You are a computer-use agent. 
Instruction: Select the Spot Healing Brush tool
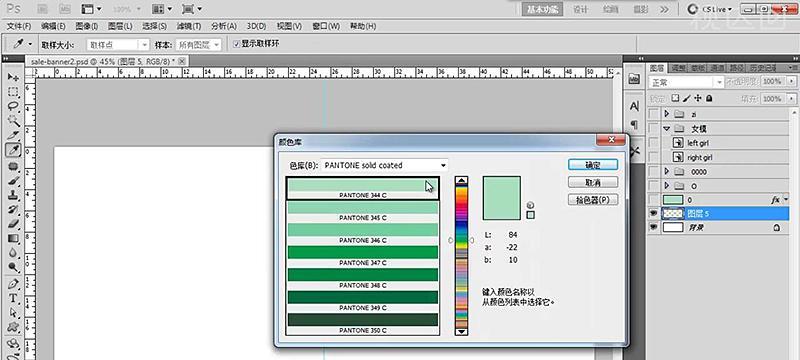(13, 166)
